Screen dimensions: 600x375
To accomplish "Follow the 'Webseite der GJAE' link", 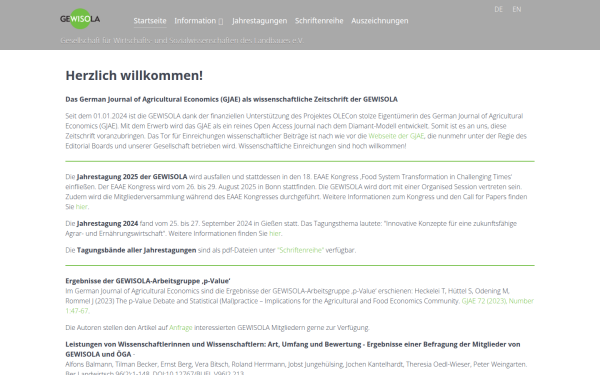I will (x=396, y=136).
